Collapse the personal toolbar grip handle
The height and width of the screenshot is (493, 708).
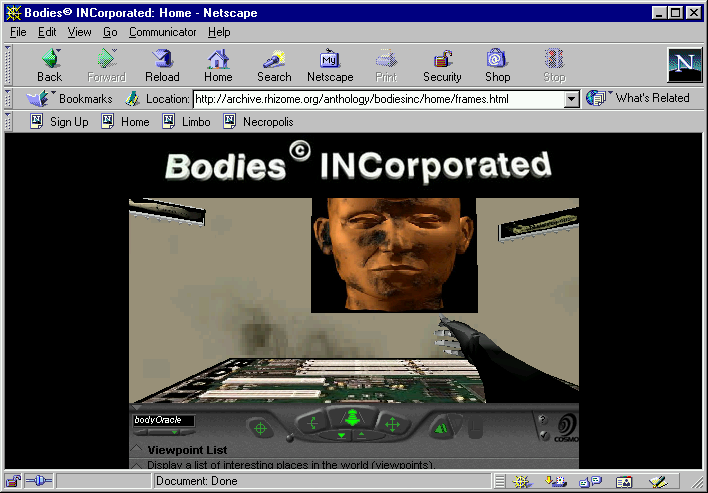tap(8, 121)
